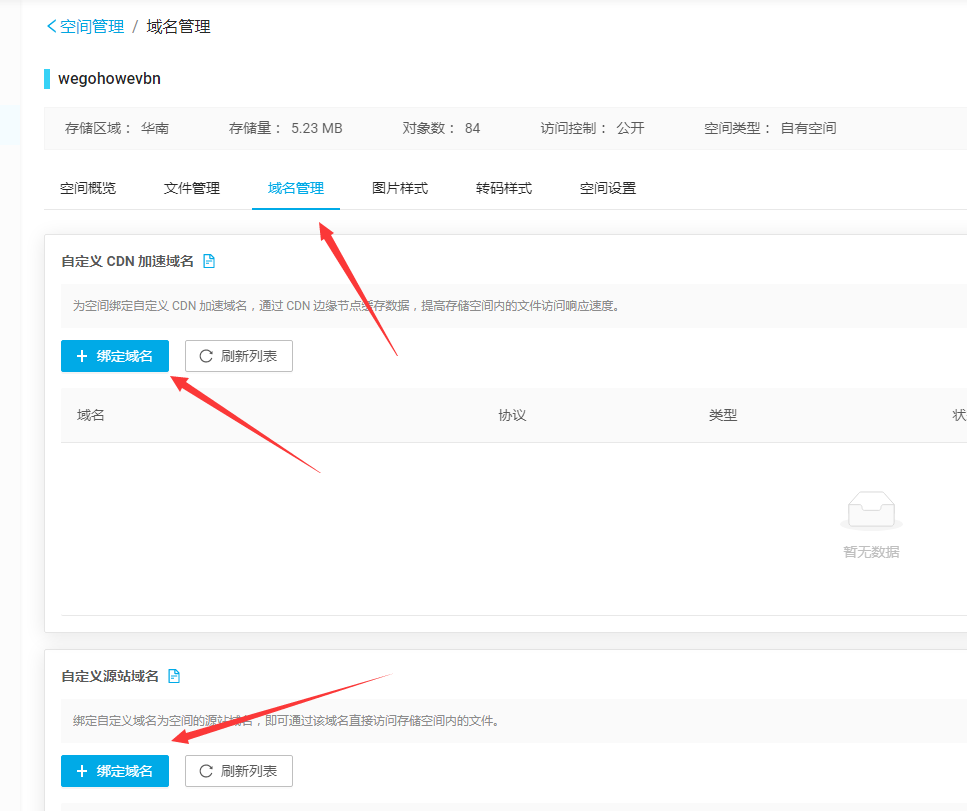Switch to the 图片样式 tab

click(400, 188)
